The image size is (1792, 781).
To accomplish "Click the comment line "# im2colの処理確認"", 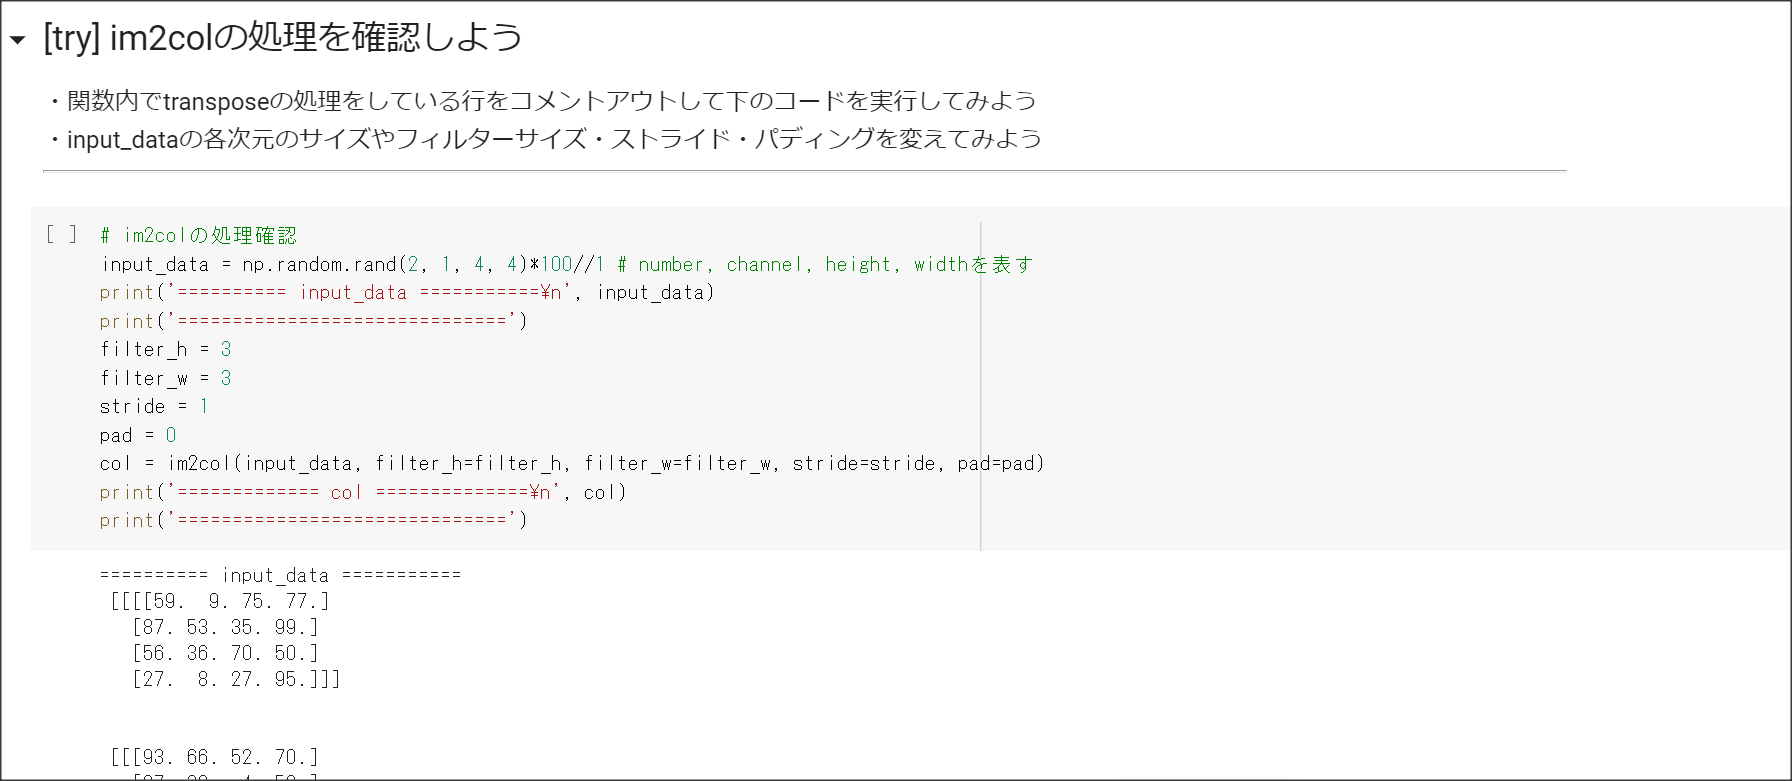I will click(198, 236).
